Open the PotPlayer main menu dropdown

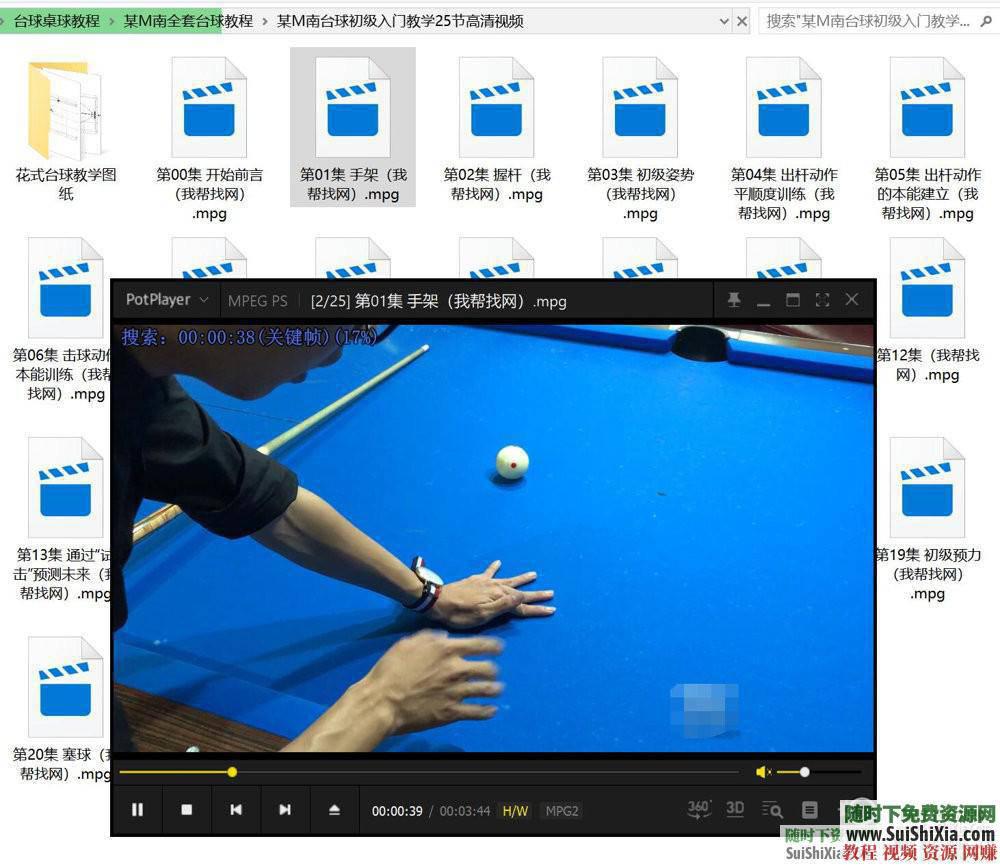167,300
